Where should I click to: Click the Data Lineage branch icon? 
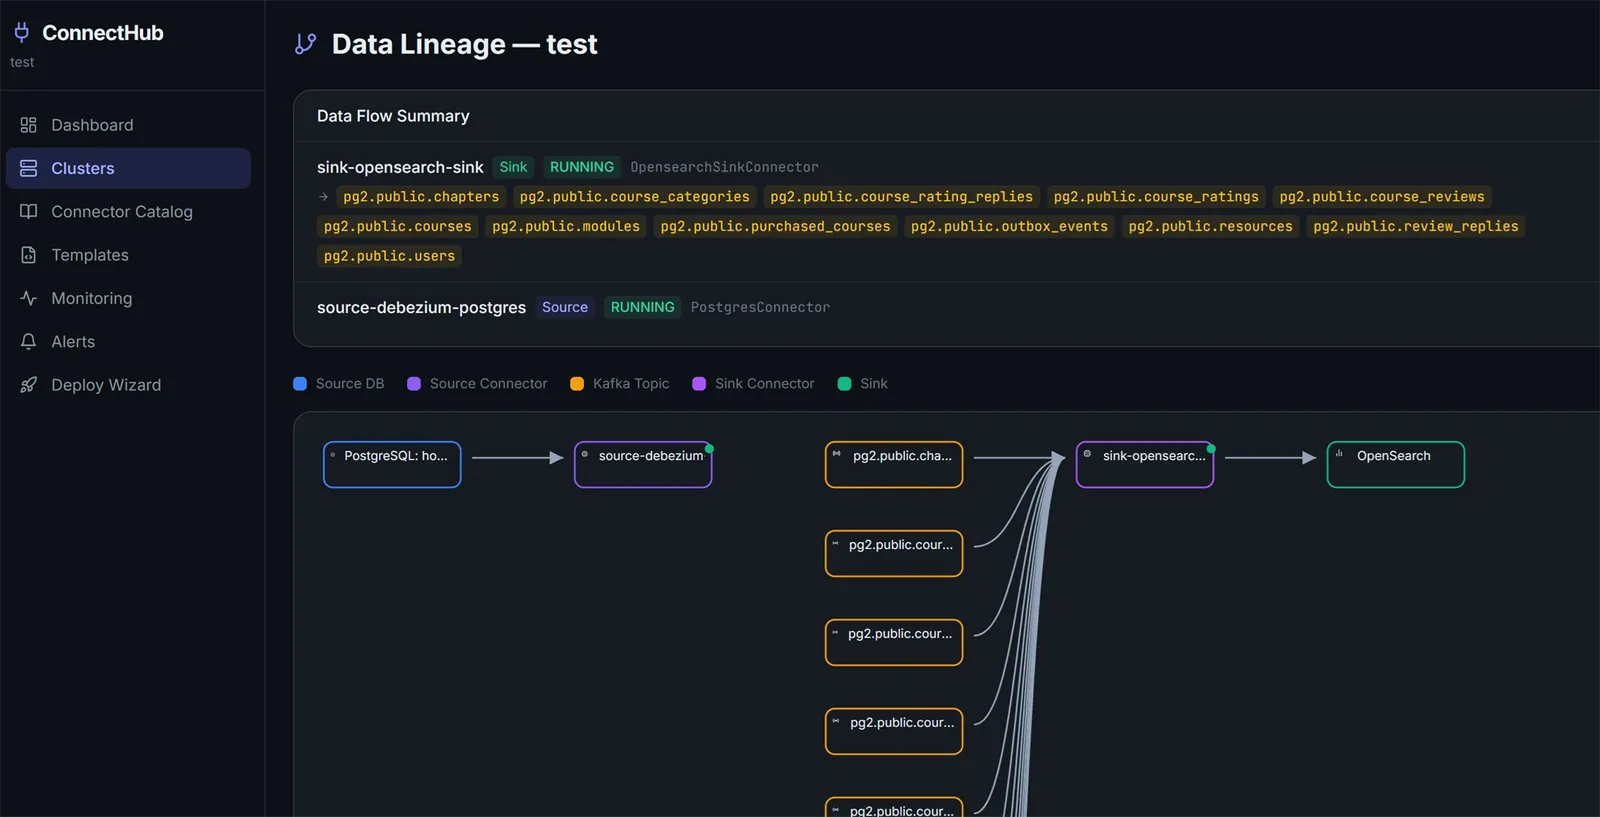tap(305, 44)
